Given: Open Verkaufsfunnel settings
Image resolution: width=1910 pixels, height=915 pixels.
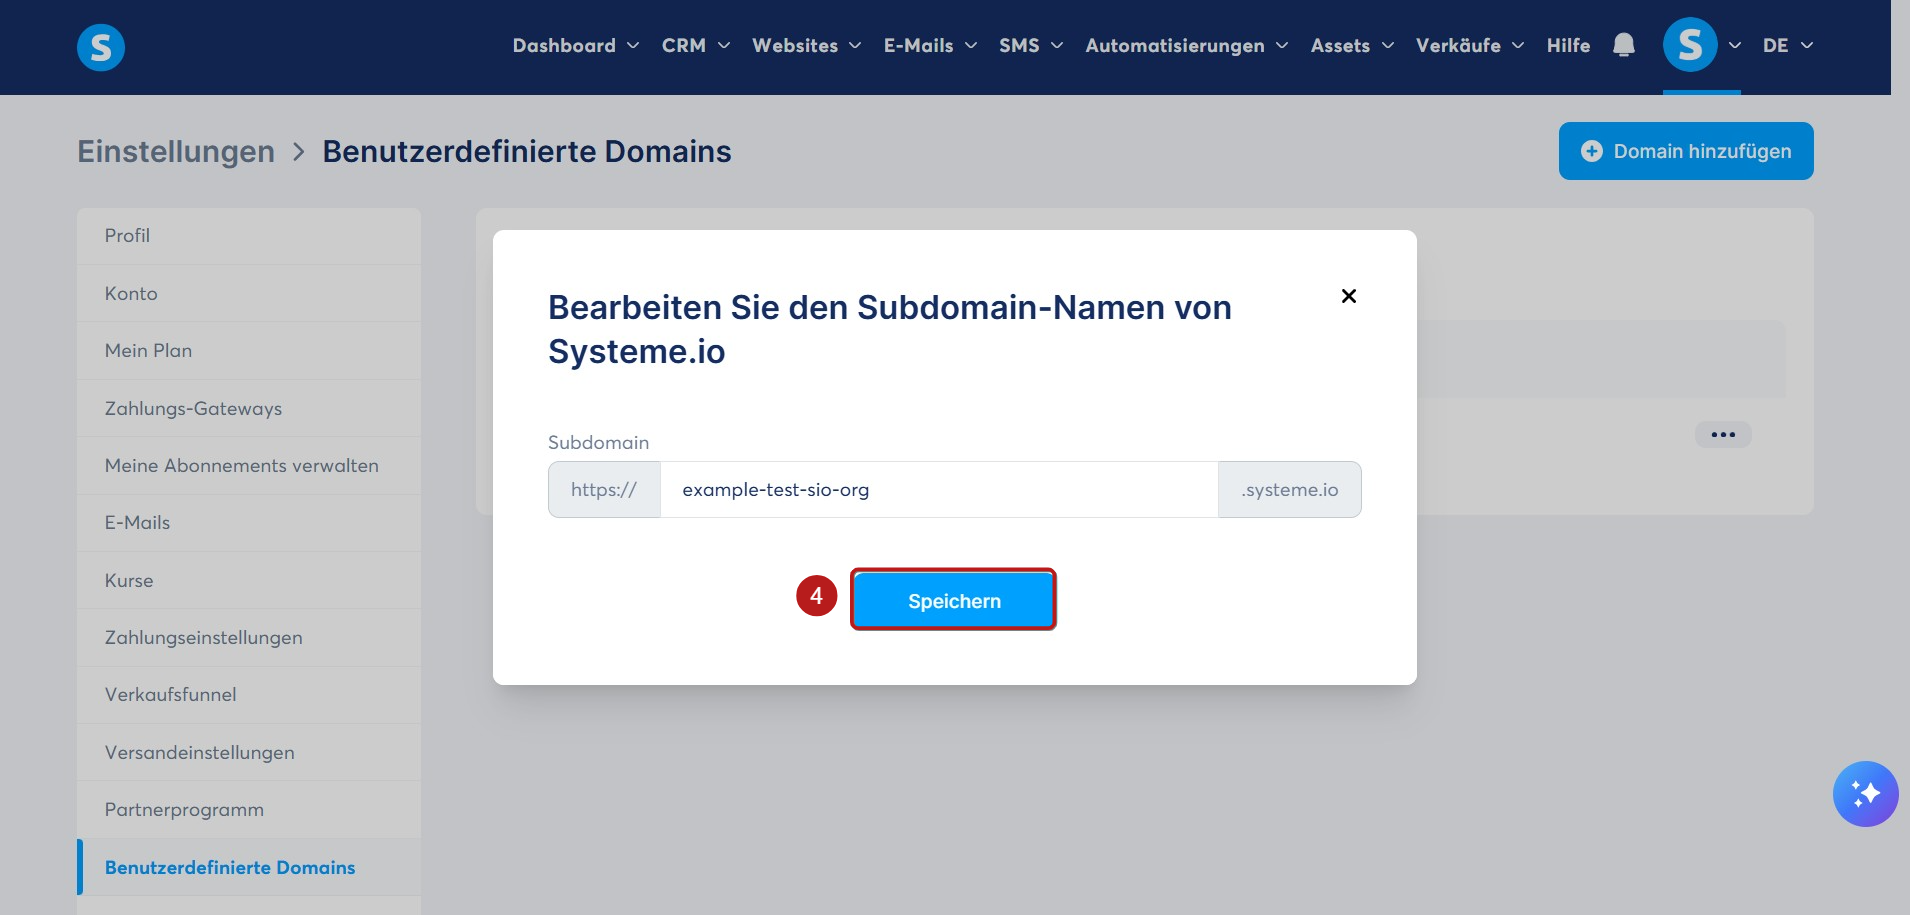Looking at the screenshot, I should (249, 695).
